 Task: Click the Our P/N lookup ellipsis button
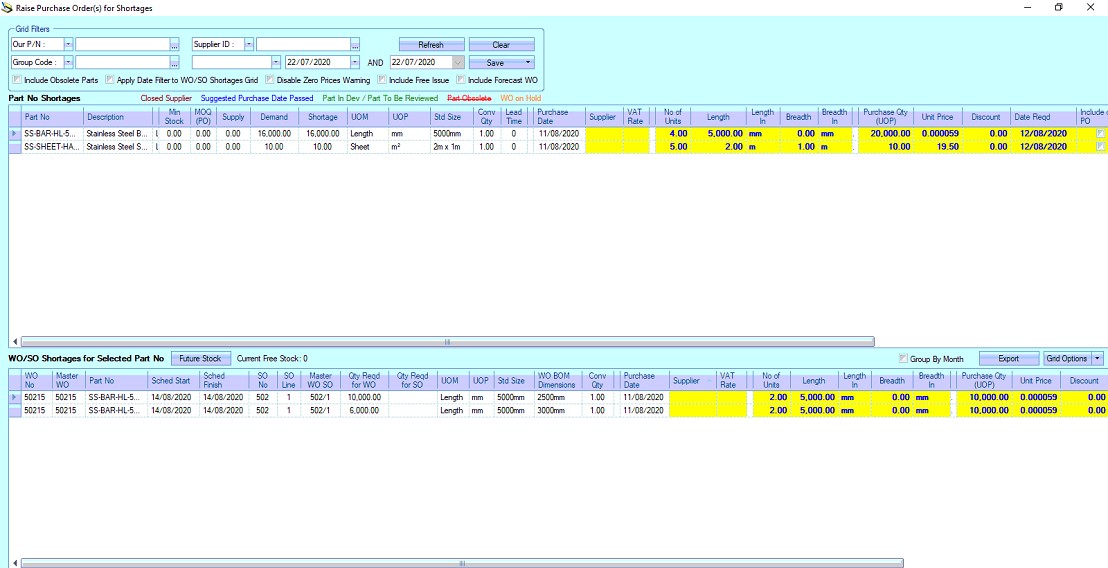tap(174, 45)
